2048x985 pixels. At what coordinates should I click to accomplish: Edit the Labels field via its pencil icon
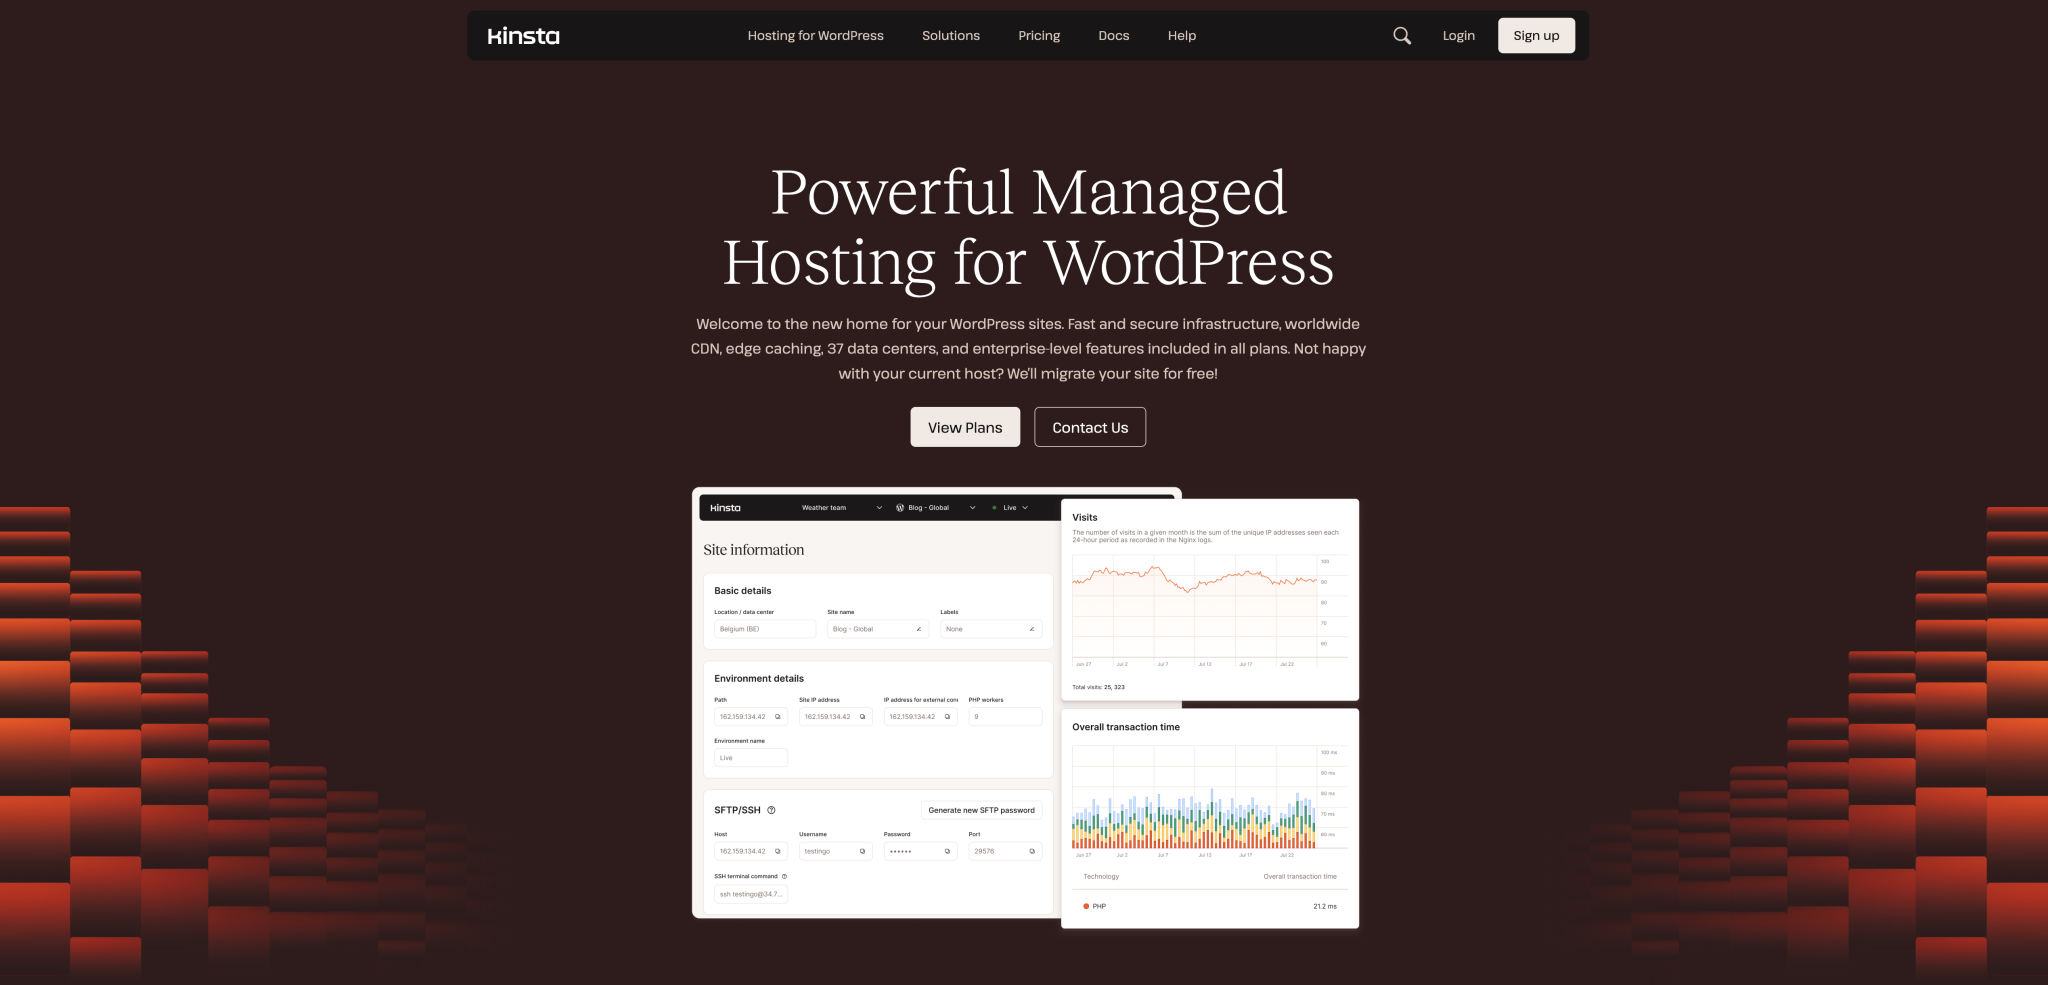[1032, 629]
